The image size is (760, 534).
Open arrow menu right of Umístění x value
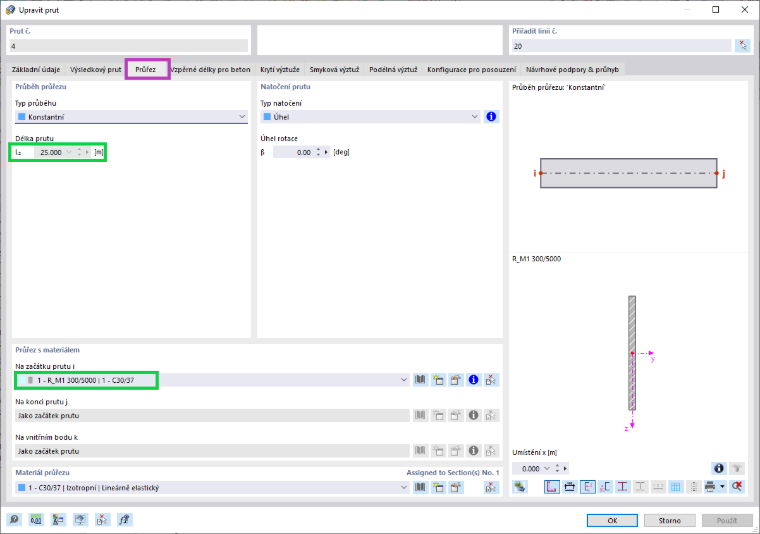pyautogui.click(x=565, y=468)
